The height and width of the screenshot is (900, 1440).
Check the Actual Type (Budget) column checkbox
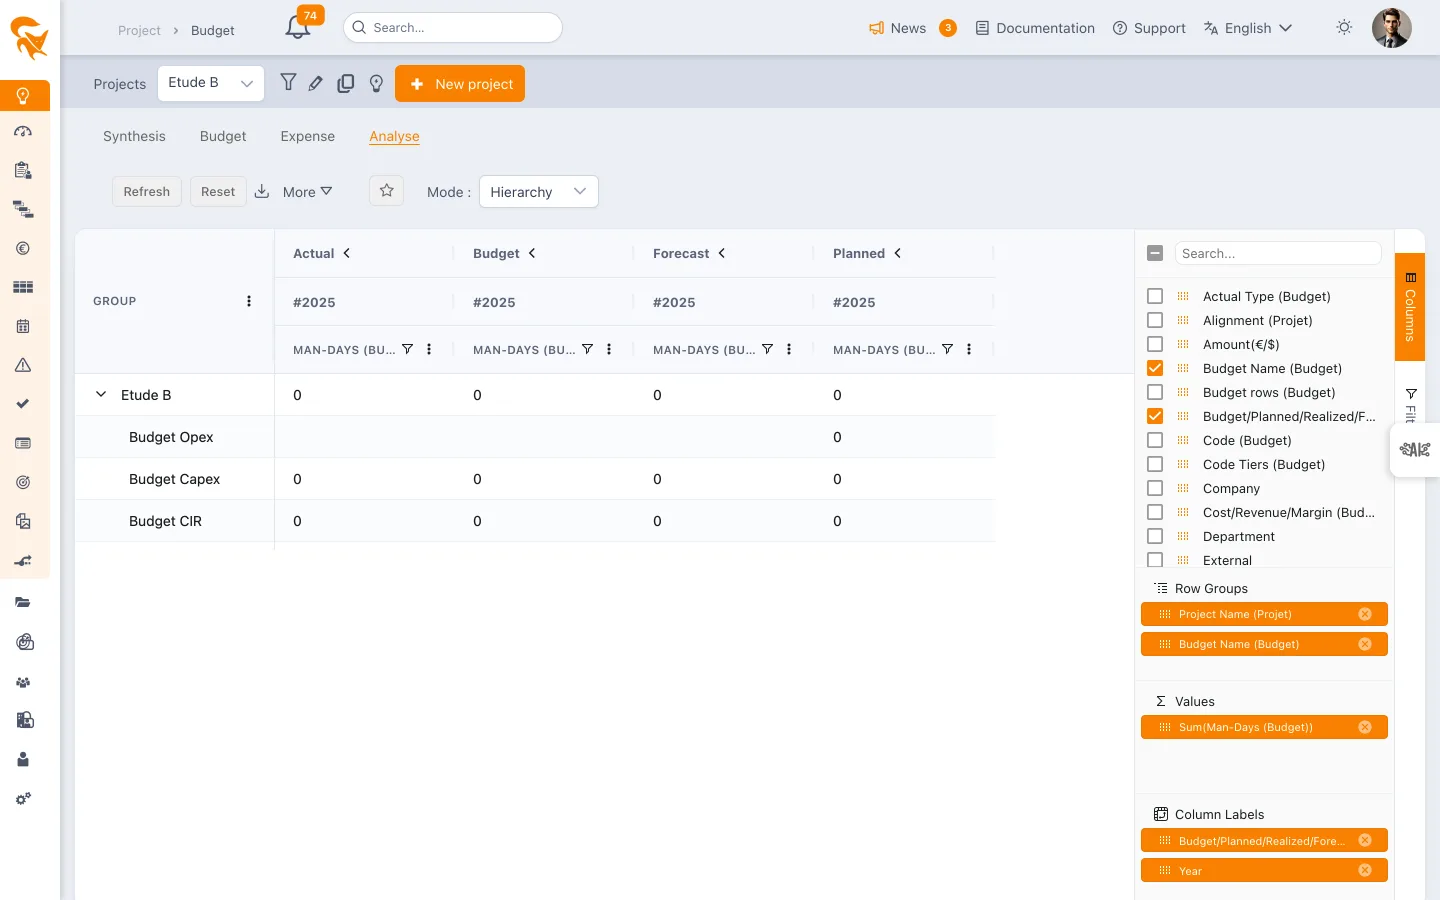(1155, 296)
